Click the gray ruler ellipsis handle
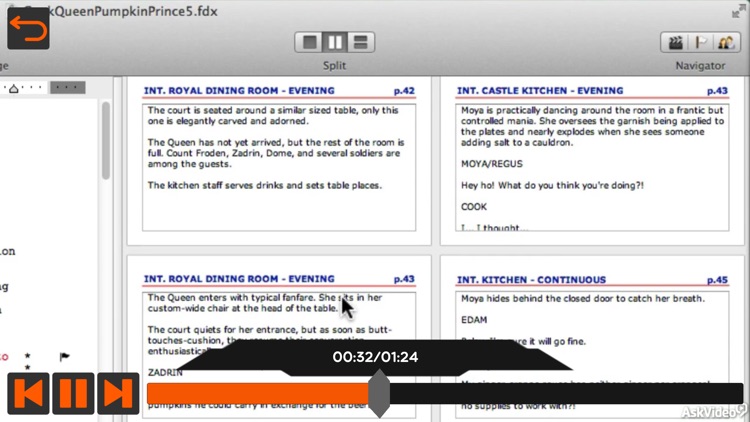750x422 pixels. pos(67,88)
